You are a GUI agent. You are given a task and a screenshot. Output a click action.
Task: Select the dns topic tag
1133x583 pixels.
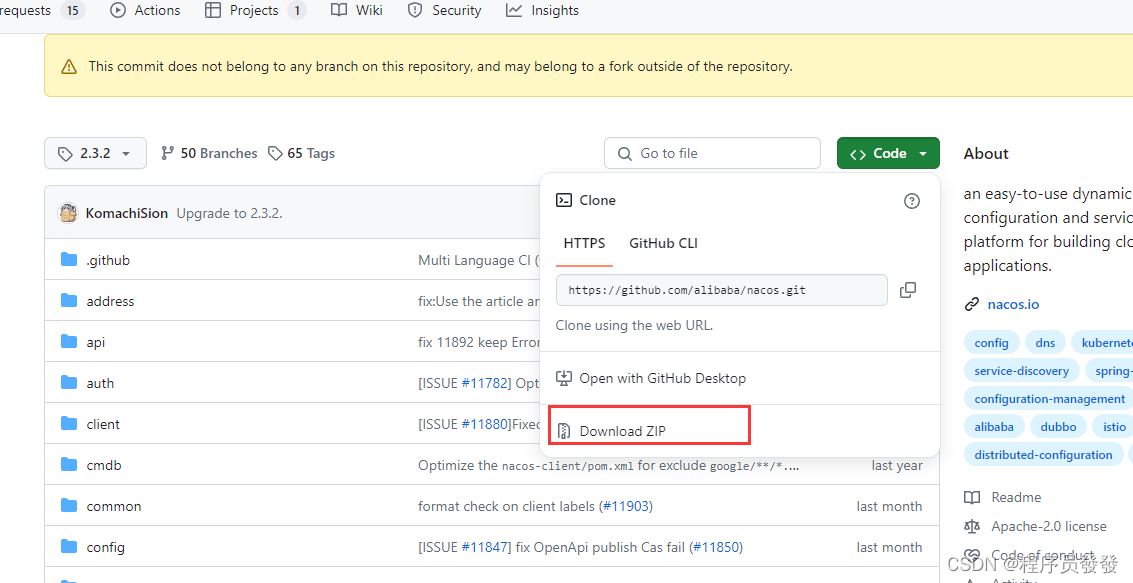[x=1045, y=342]
